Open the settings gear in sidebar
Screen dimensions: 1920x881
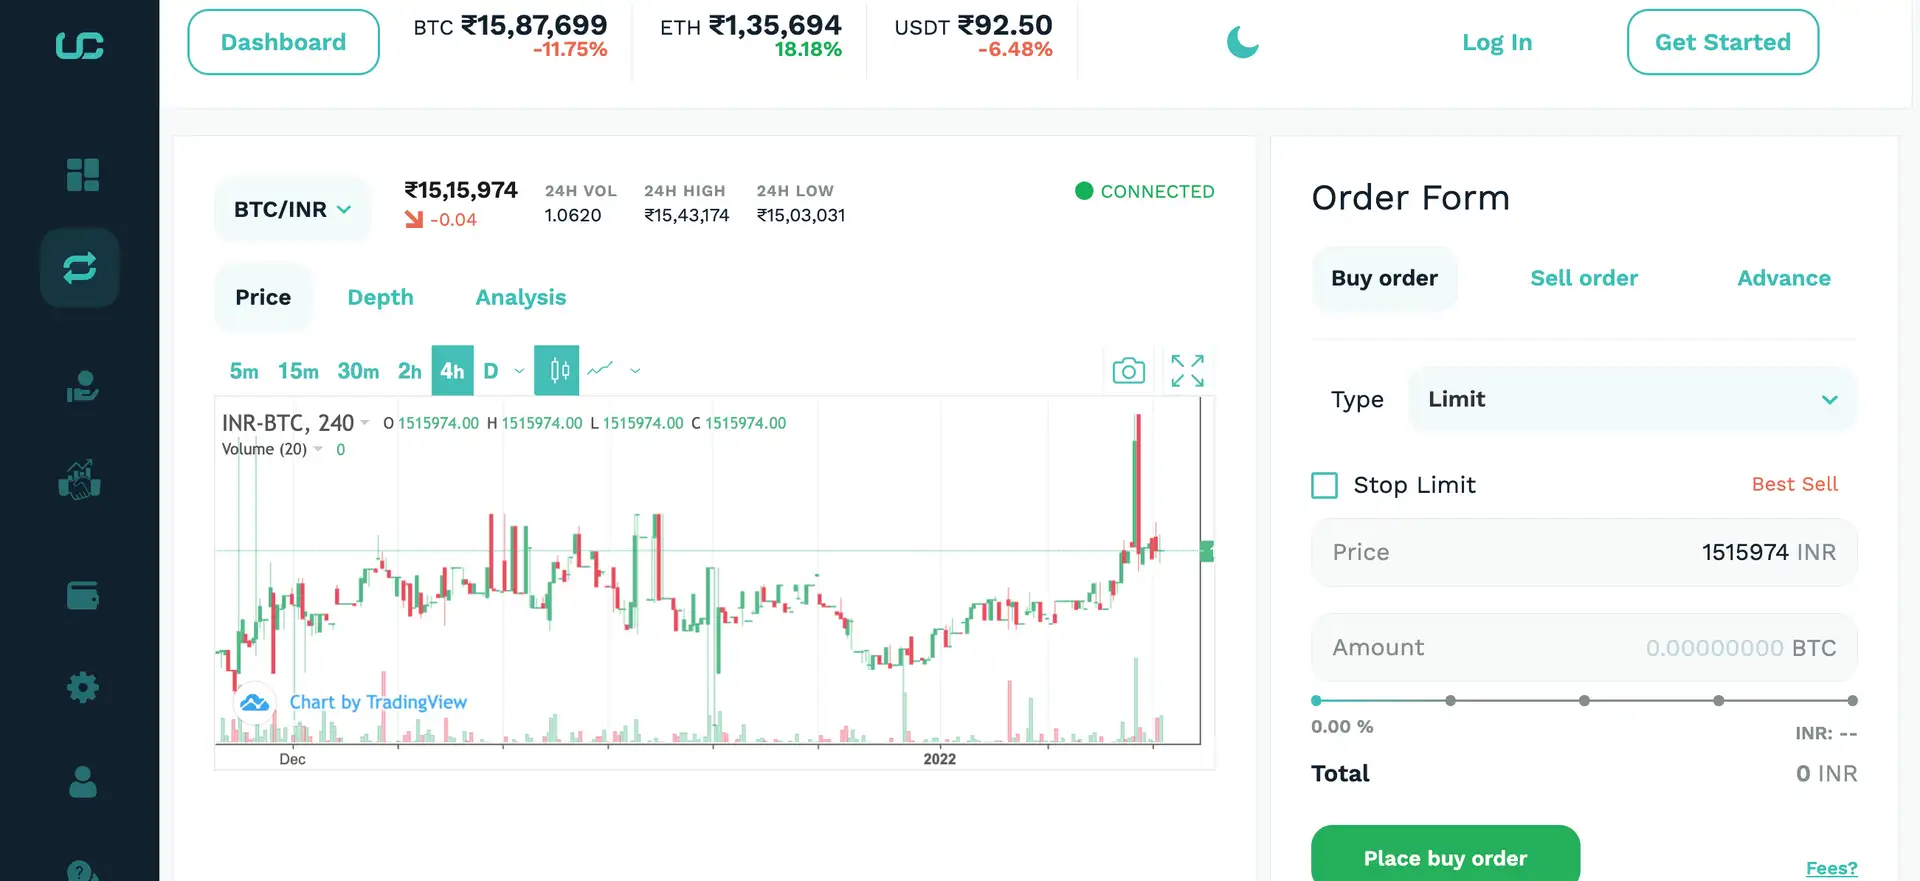point(82,687)
